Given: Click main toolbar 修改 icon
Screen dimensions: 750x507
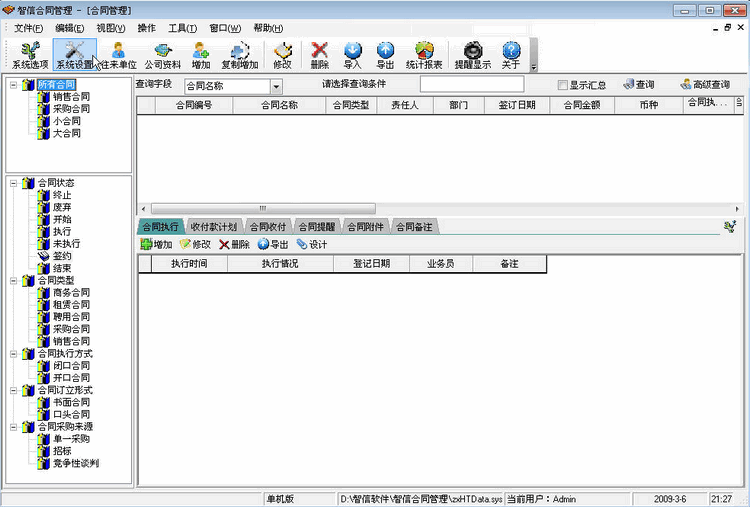Looking at the screenshot, I should 282,55.
